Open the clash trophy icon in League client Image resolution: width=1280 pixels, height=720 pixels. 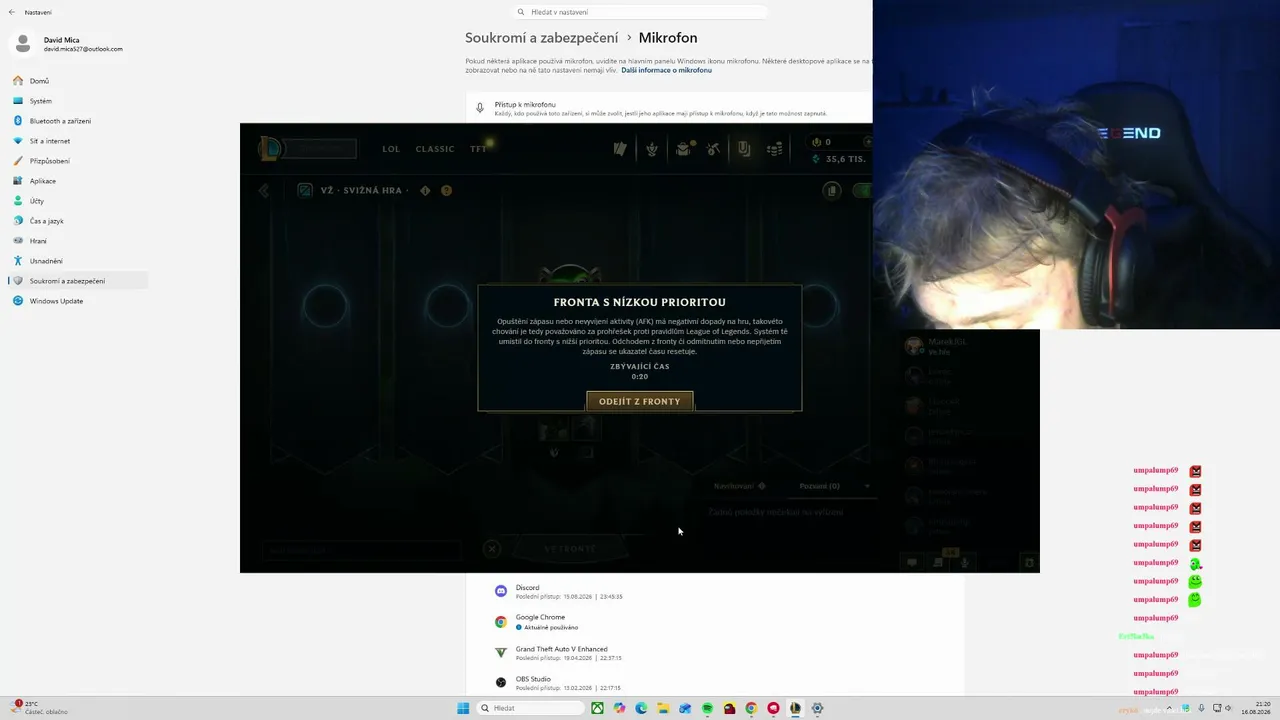click(x=652, y=149)
